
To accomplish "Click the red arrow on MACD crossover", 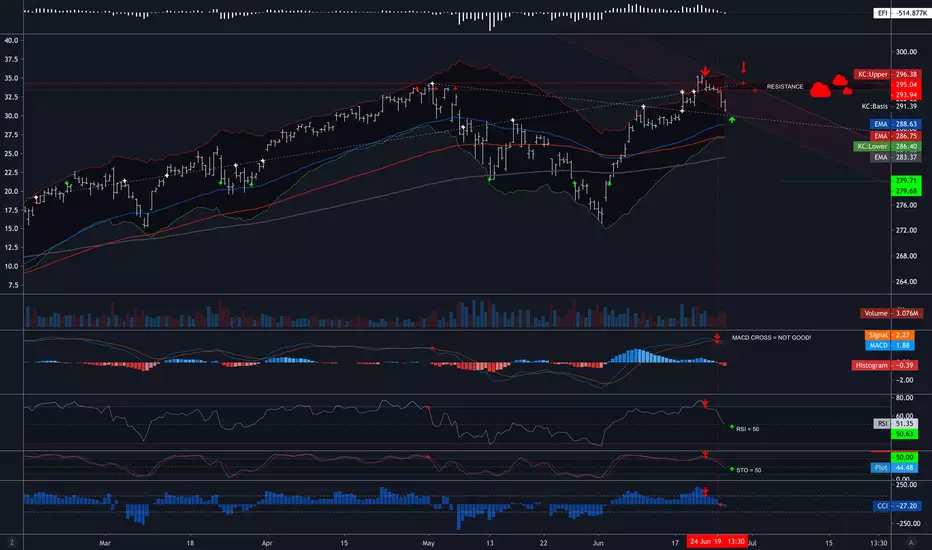I will click(x=717, y=338).
